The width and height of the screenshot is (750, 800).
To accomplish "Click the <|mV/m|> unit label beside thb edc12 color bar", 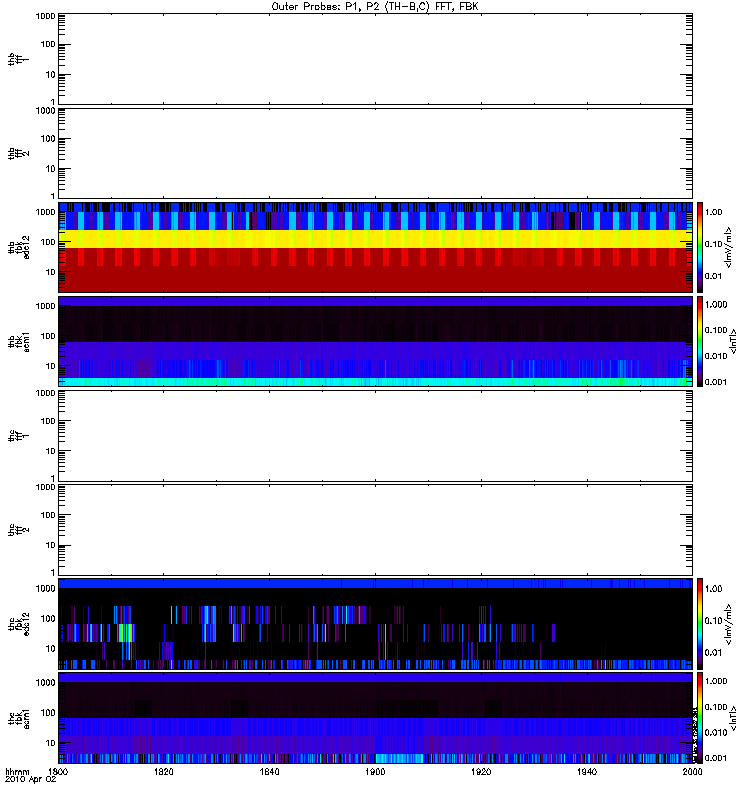I will tap(729, 247).
